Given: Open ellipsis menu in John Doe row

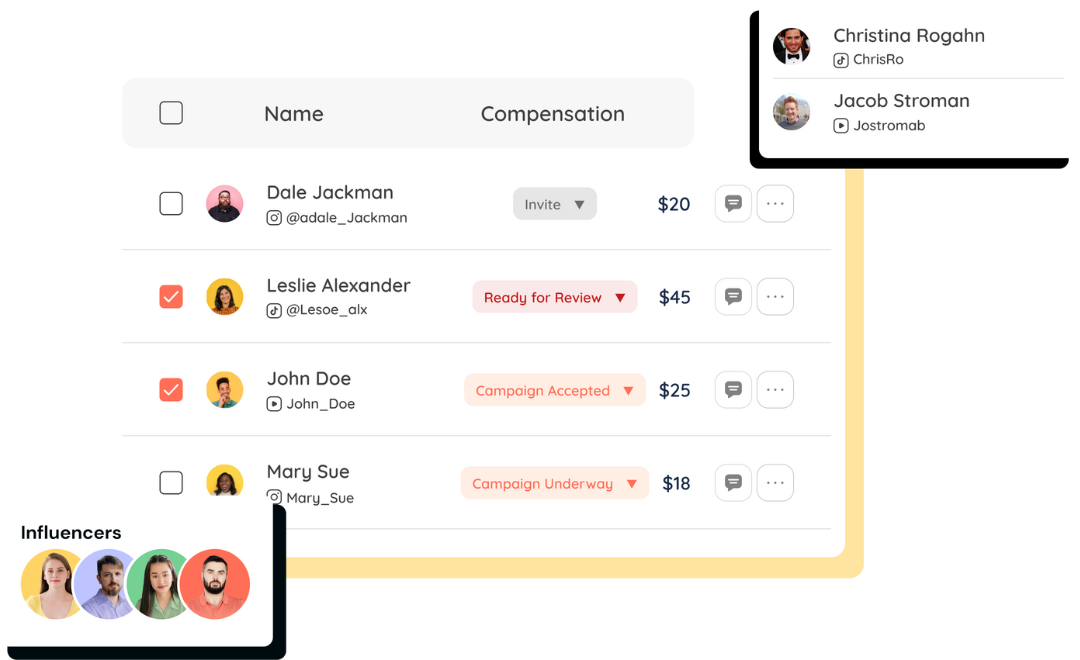Looking at the screenshot, I should pyautogui.click(x=775, y=390).
